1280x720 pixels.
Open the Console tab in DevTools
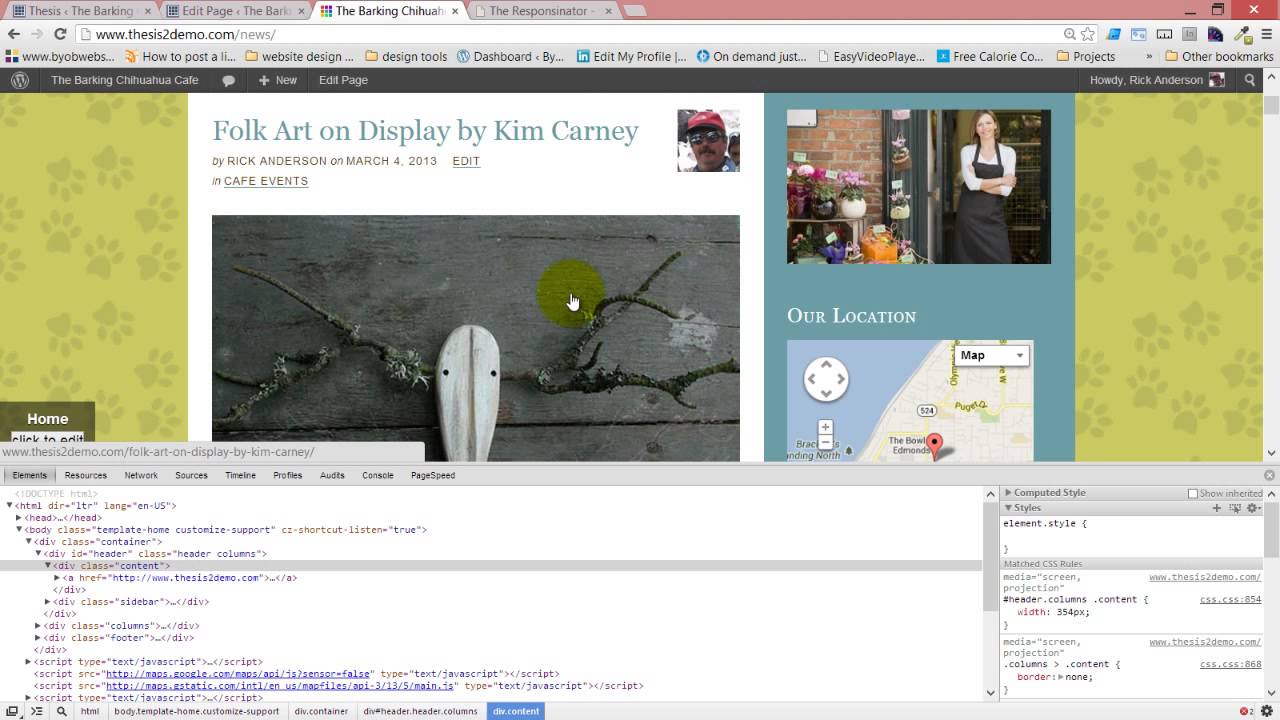point(378,475)
